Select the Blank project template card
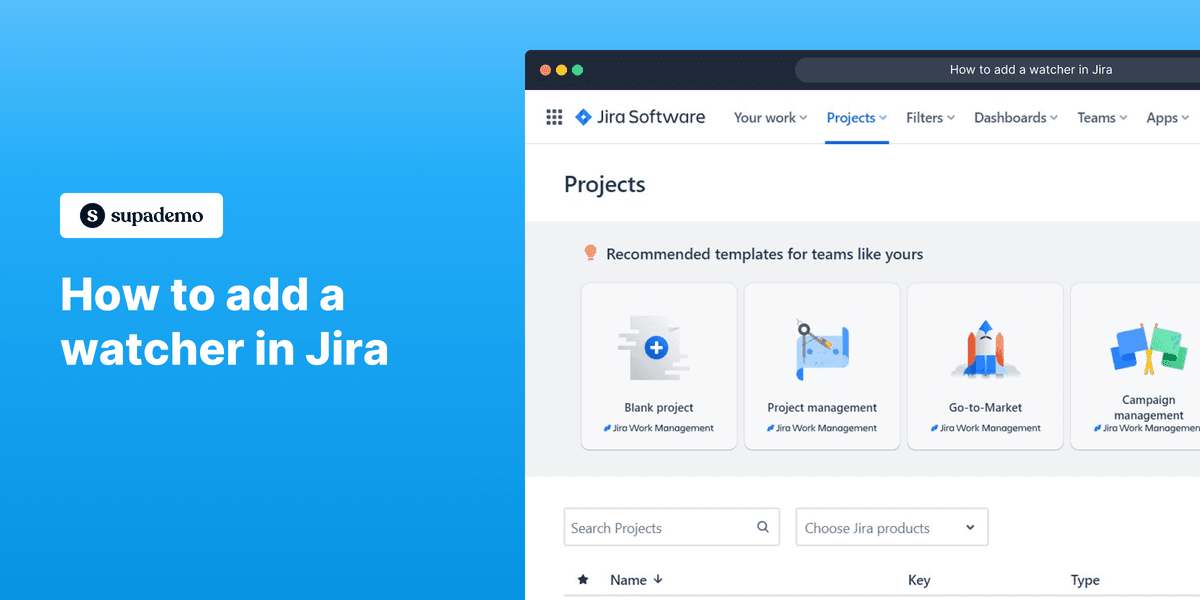The height and width of the screenshot is (600, 1200). coord(659,365)
